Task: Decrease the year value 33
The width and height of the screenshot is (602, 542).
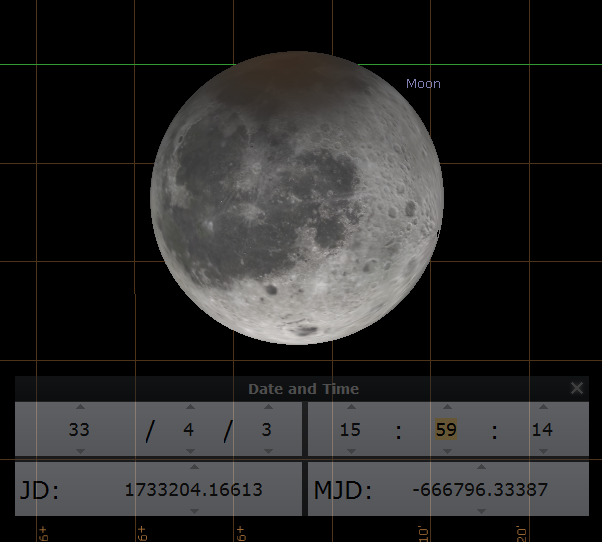Action: (80, 451)
